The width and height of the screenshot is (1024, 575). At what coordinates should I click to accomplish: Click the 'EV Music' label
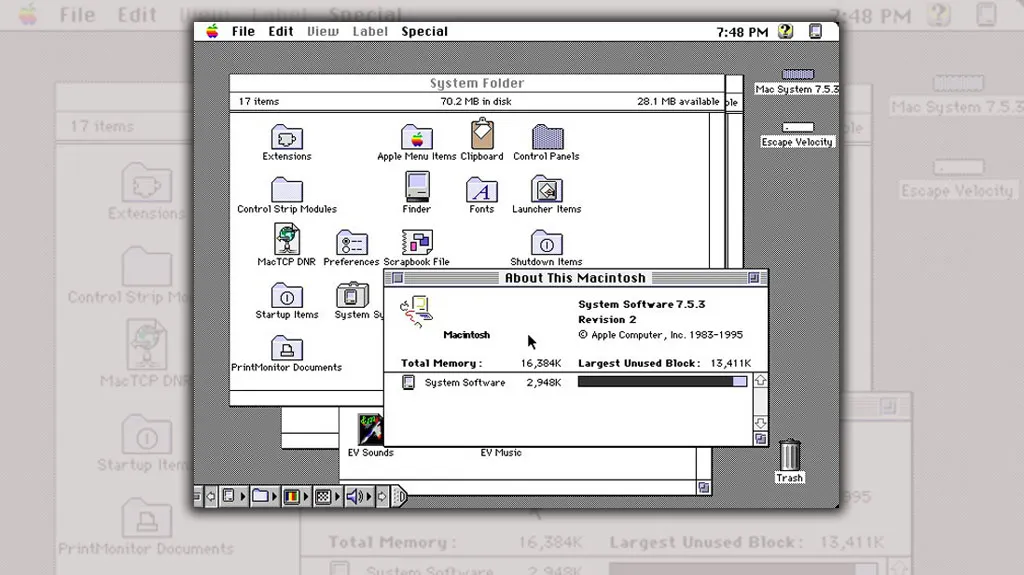tap(501, 452)
